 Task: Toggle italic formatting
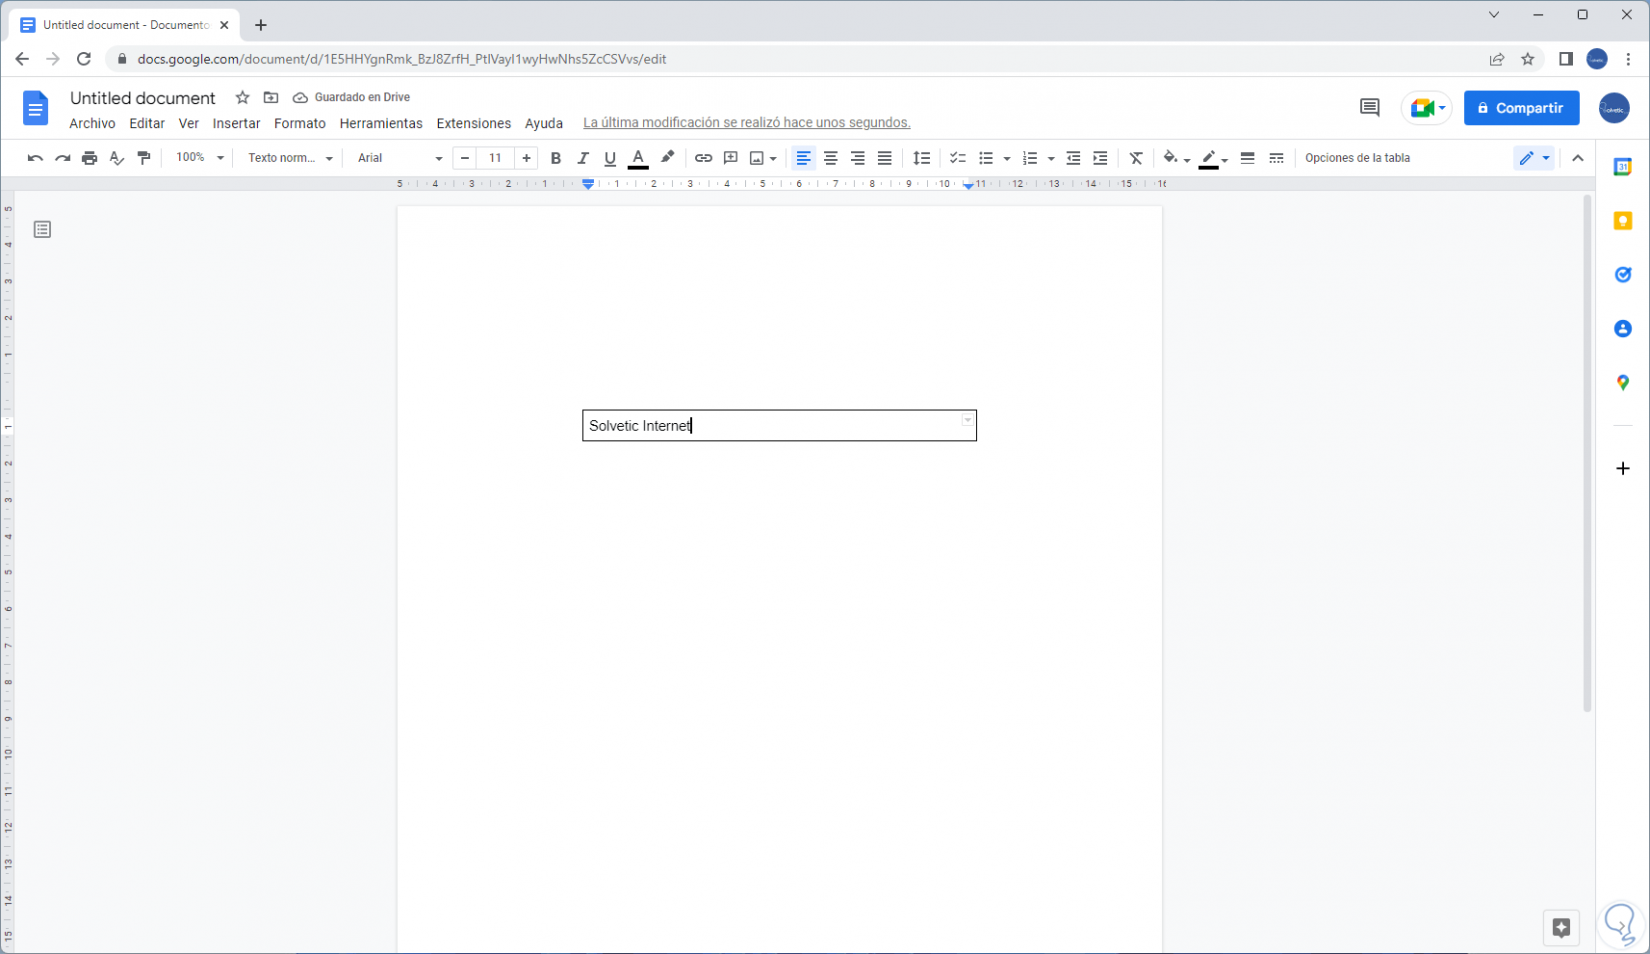tap(583, 158)
